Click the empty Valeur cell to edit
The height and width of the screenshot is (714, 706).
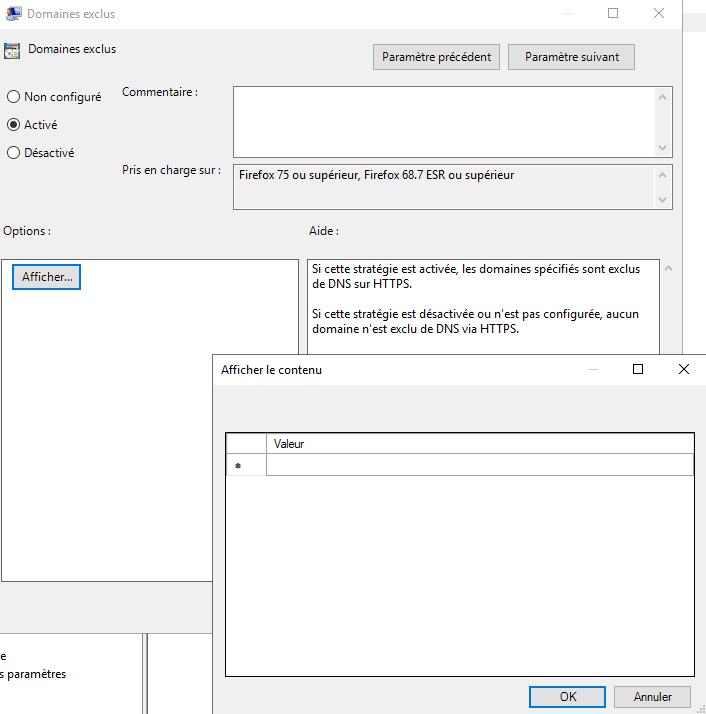[x=480, y=465]
